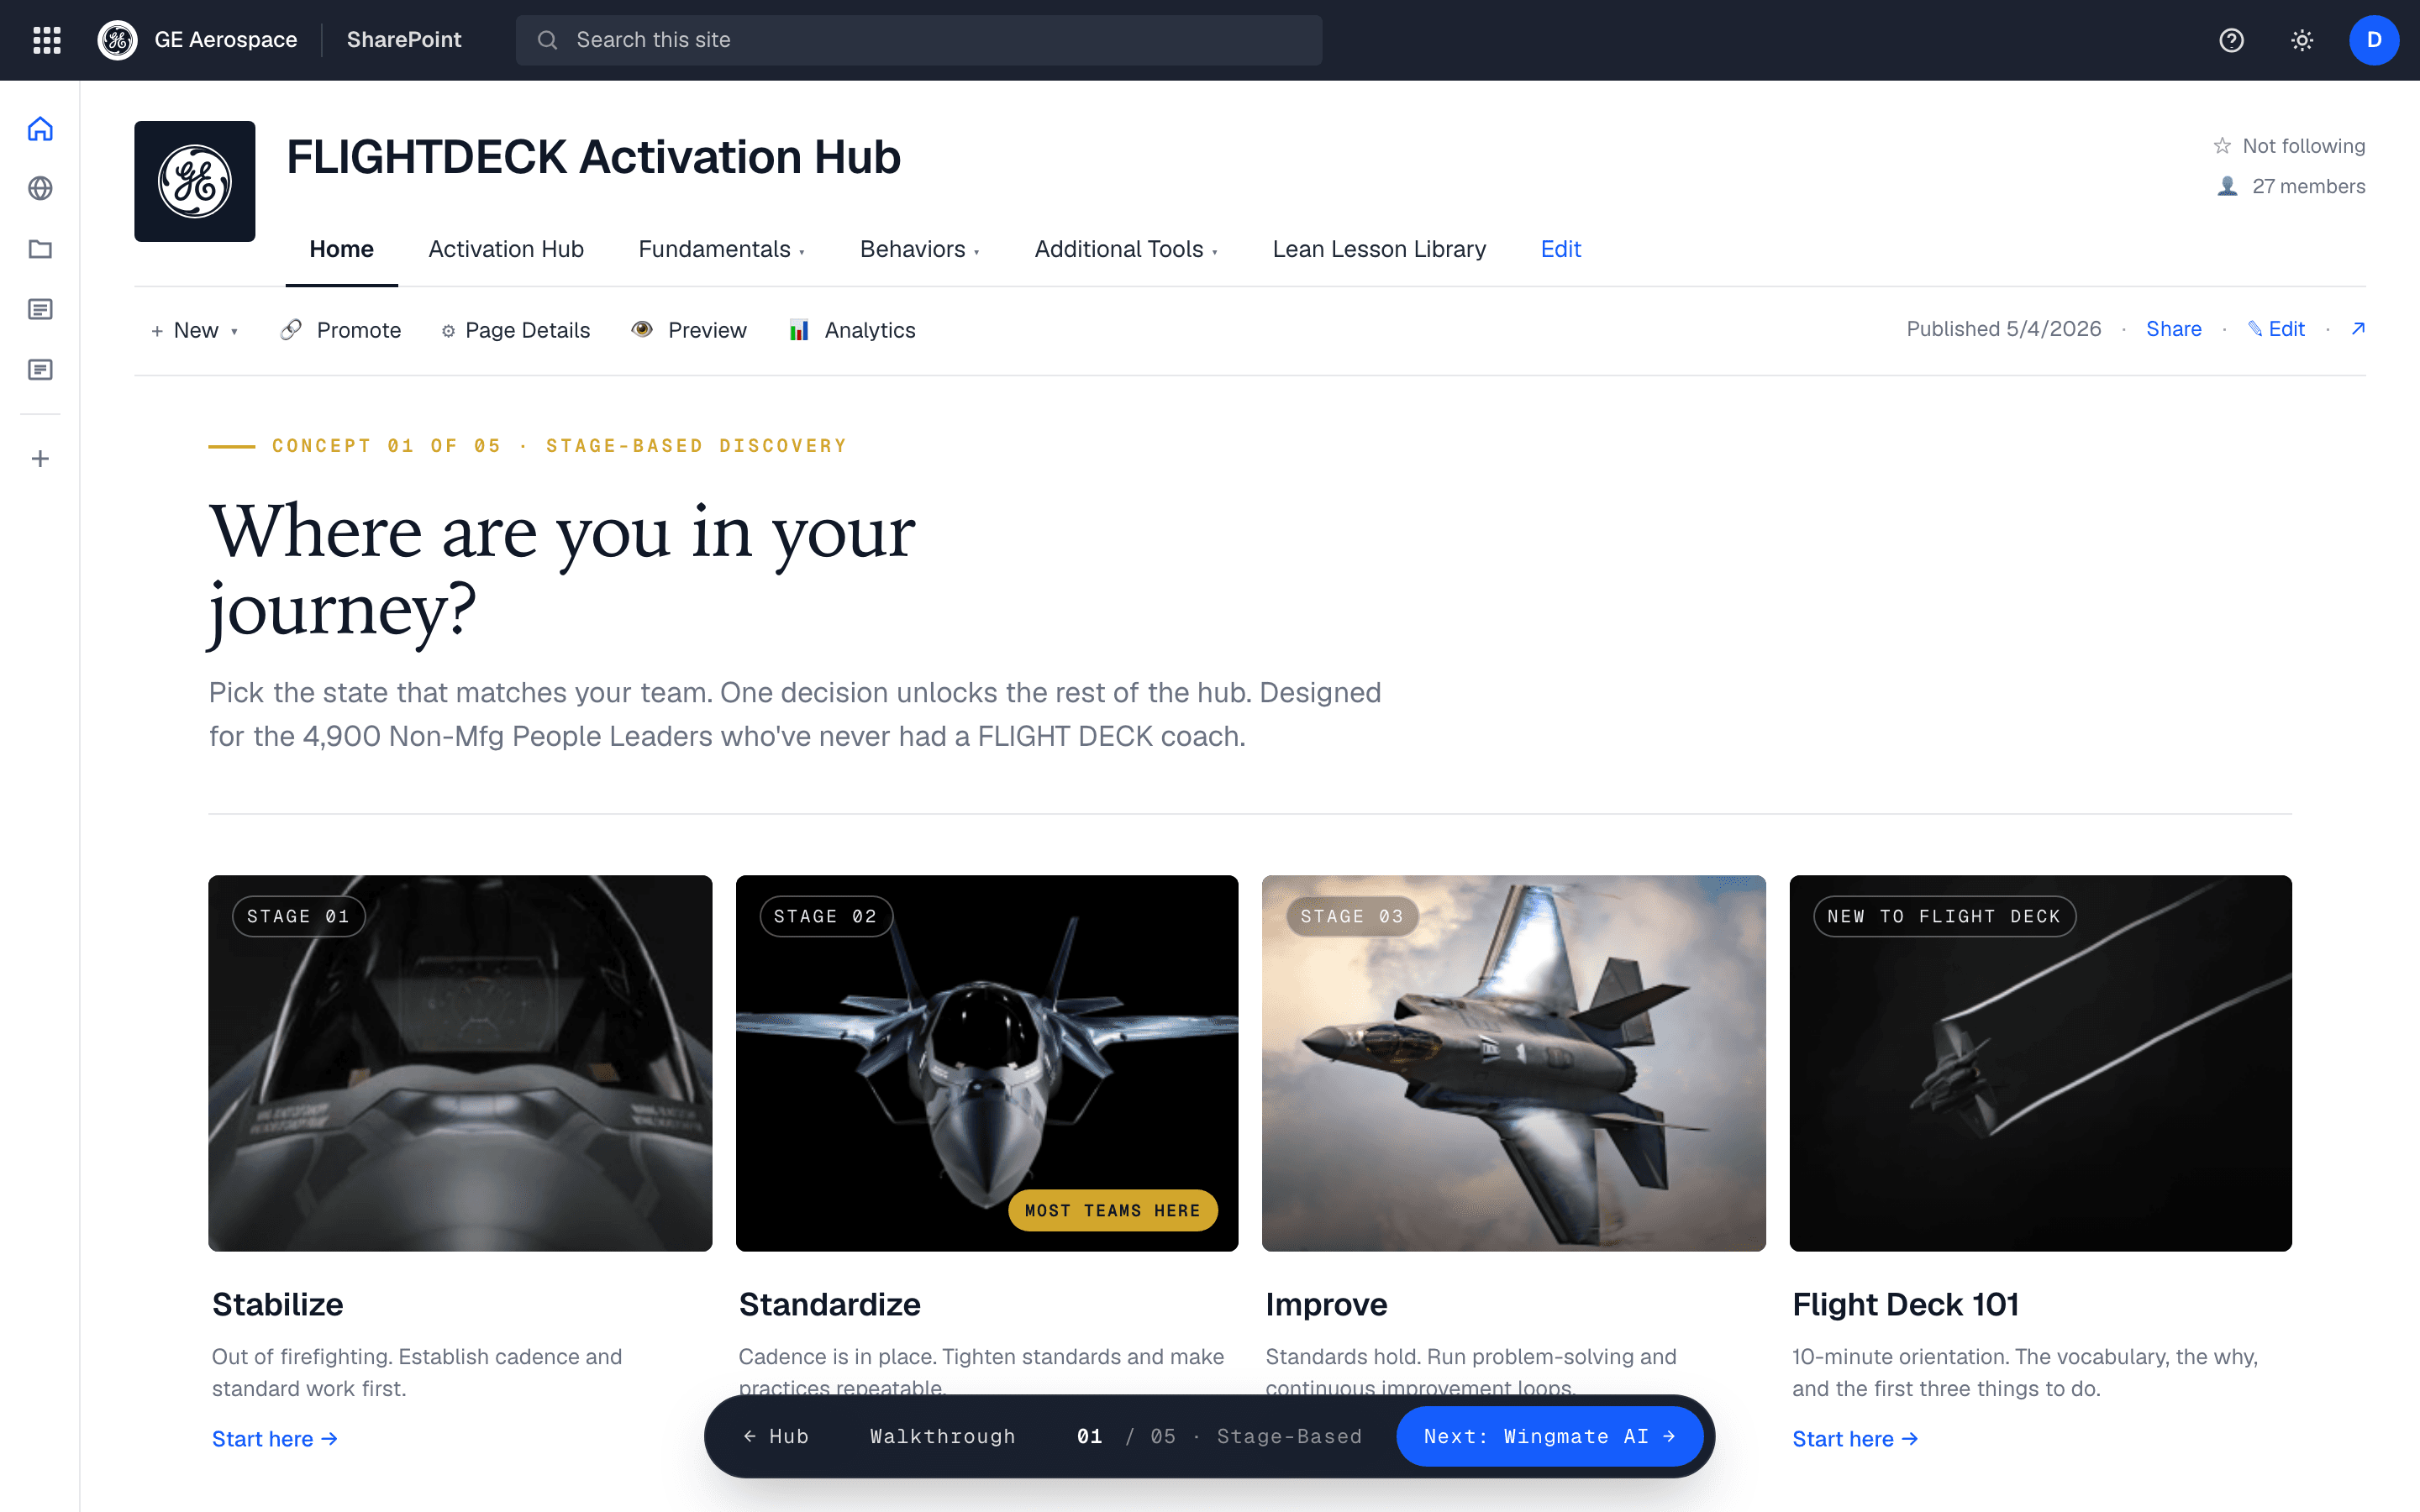Click the Page Details gear icon
This screenshot has height=1512, width=2420.
click(448, 331)
